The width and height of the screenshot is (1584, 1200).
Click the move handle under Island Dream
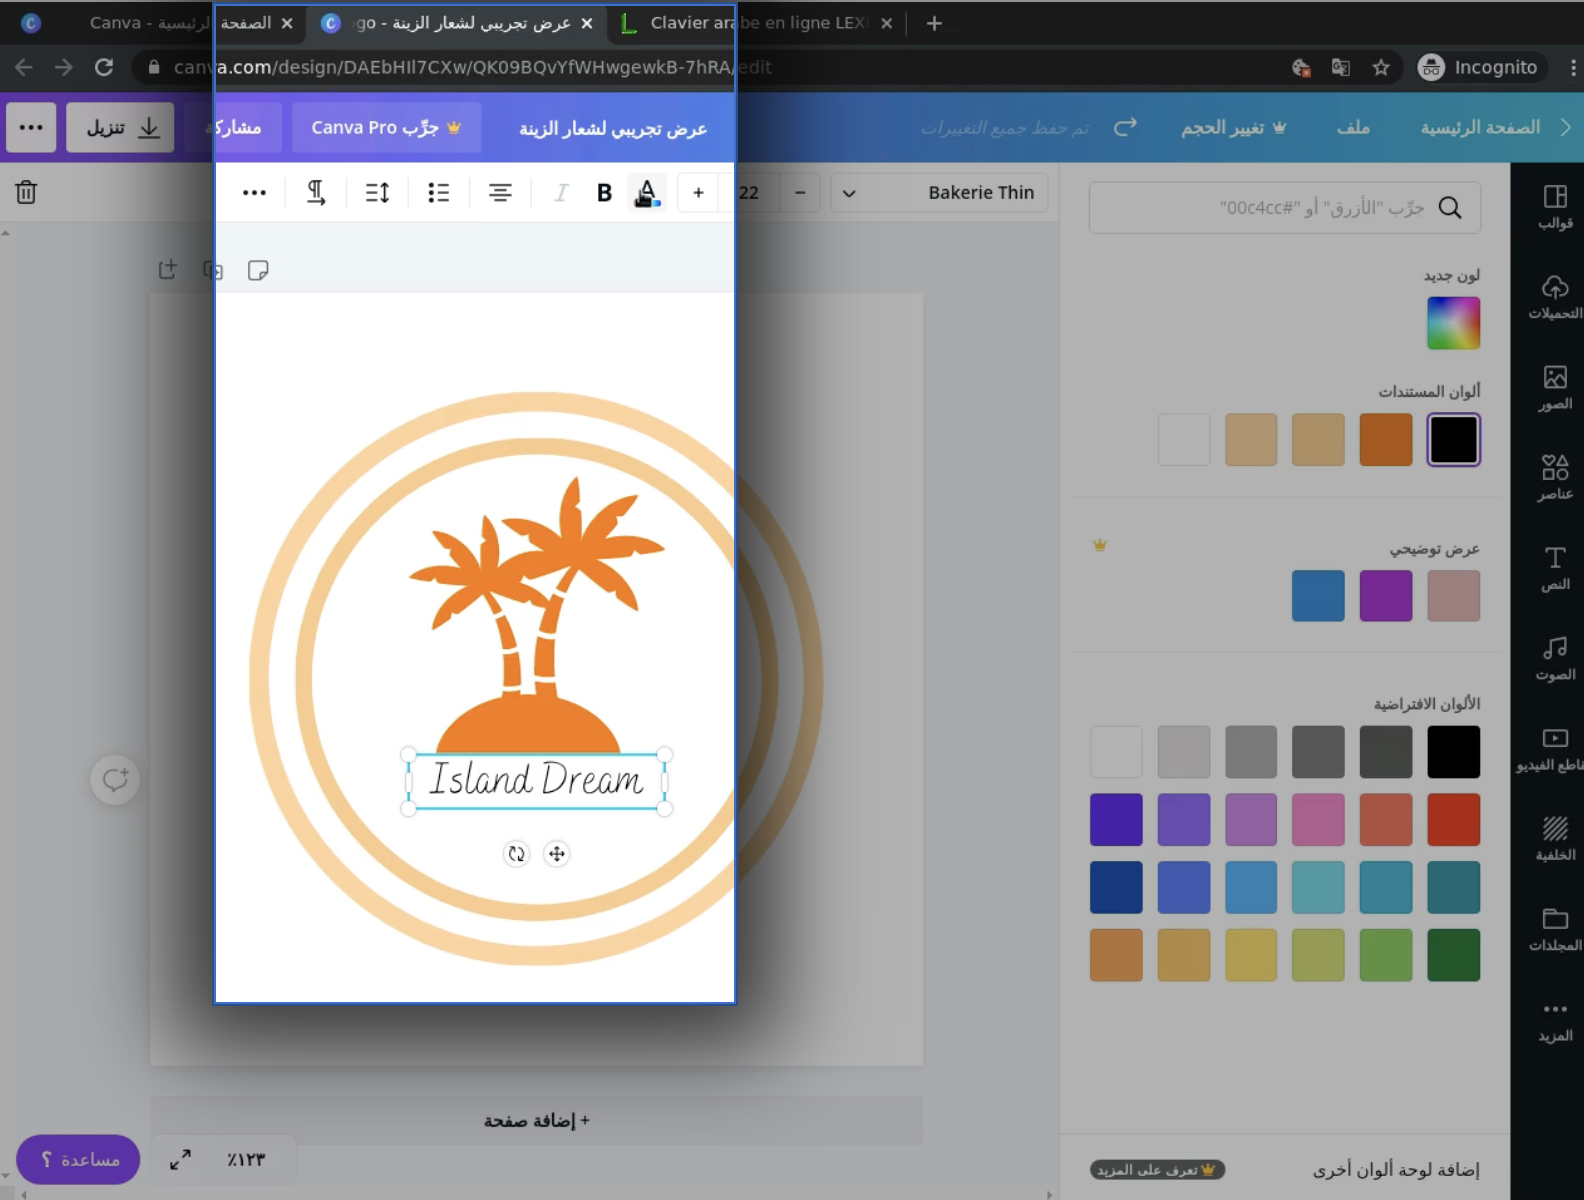(x=557, y=854)
